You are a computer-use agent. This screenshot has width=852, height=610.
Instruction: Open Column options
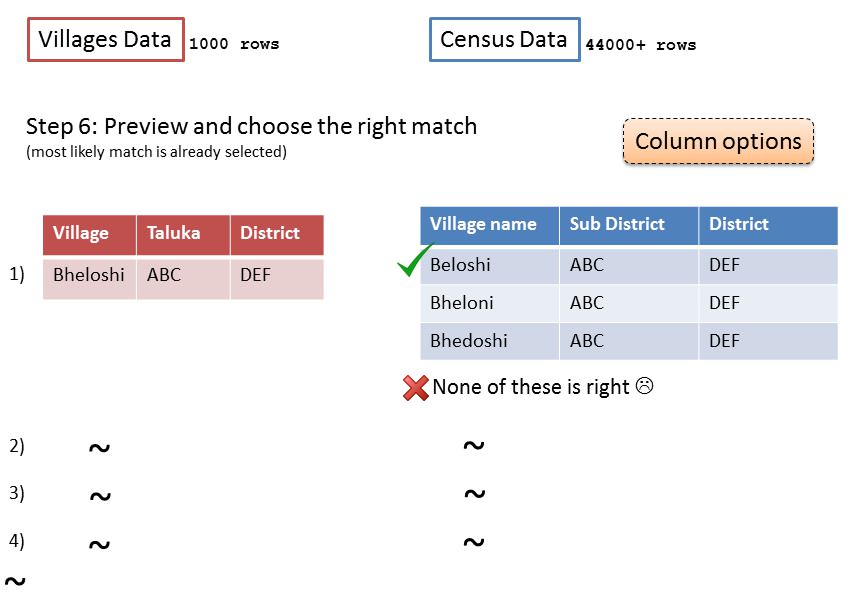[718, 141]
